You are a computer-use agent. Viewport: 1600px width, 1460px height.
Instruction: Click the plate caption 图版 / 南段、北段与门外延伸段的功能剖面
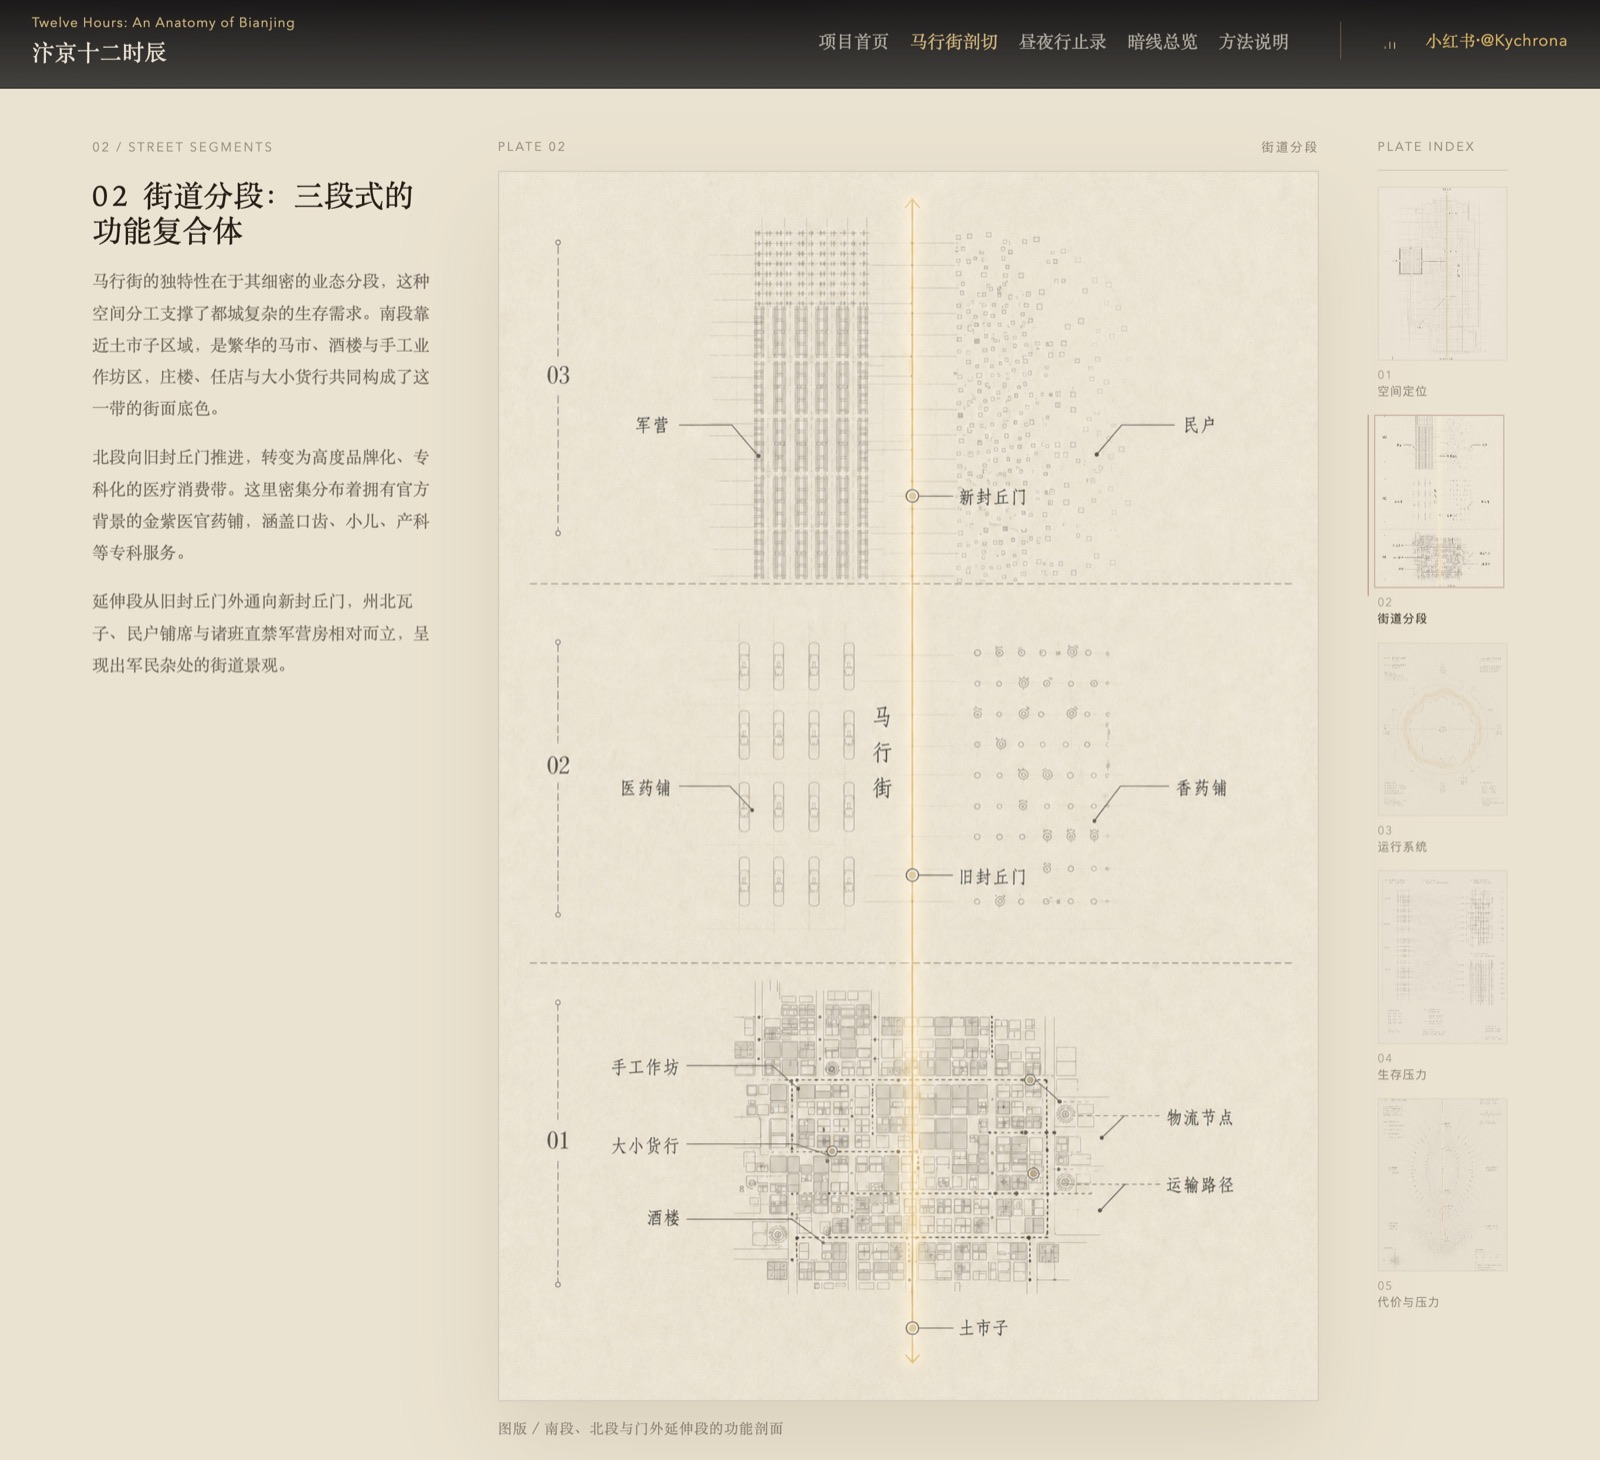pyautogui.click(x=640, y=1428)
